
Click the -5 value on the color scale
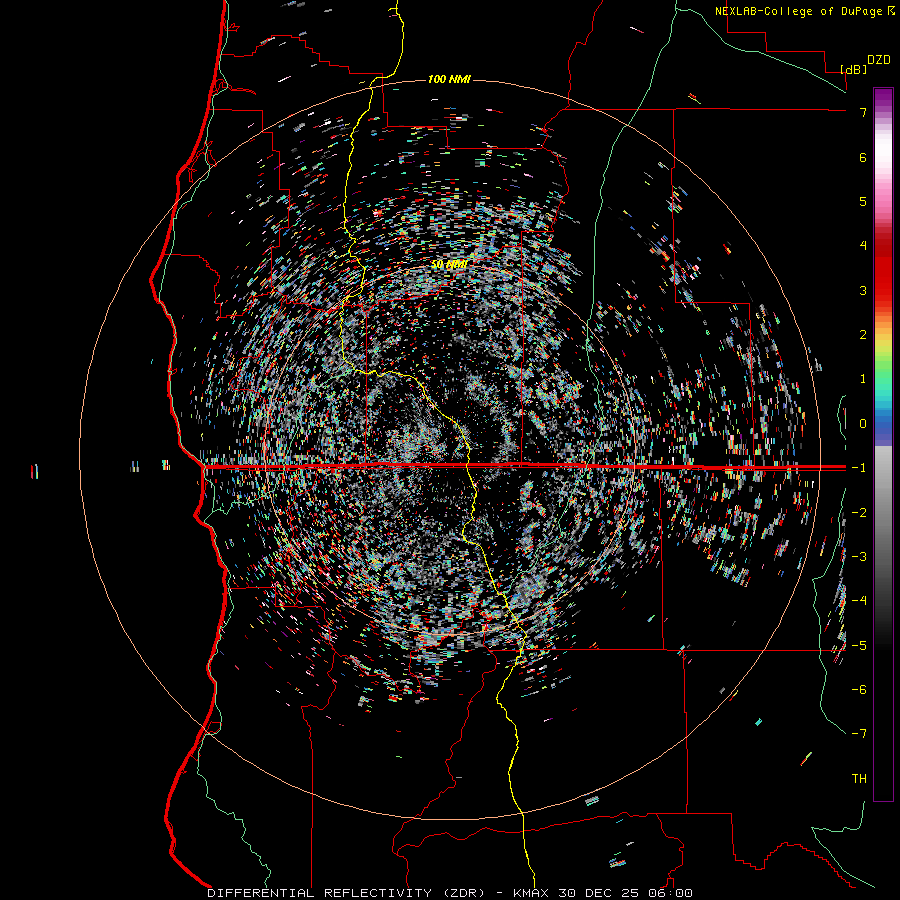coord(859,646)
